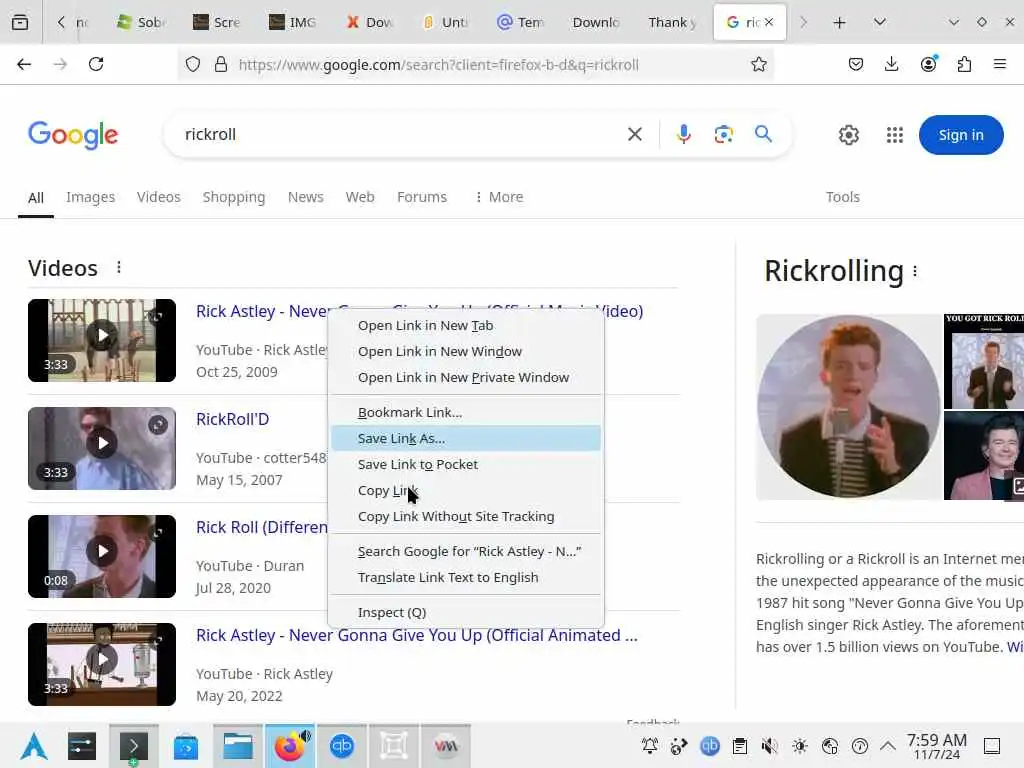Open the Firefox account icon
The height and width of the screenshot is (768, 1024).
point(928,63)
